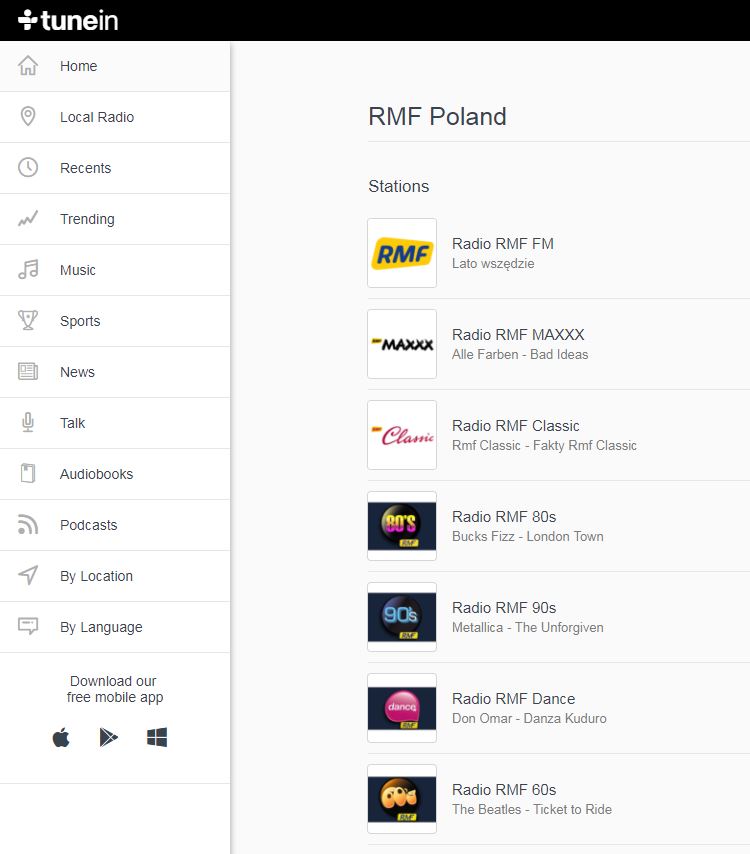Open Recents in sidebar
The height and width of the screenshot is (854, 750).
click(x=86, y=168)
